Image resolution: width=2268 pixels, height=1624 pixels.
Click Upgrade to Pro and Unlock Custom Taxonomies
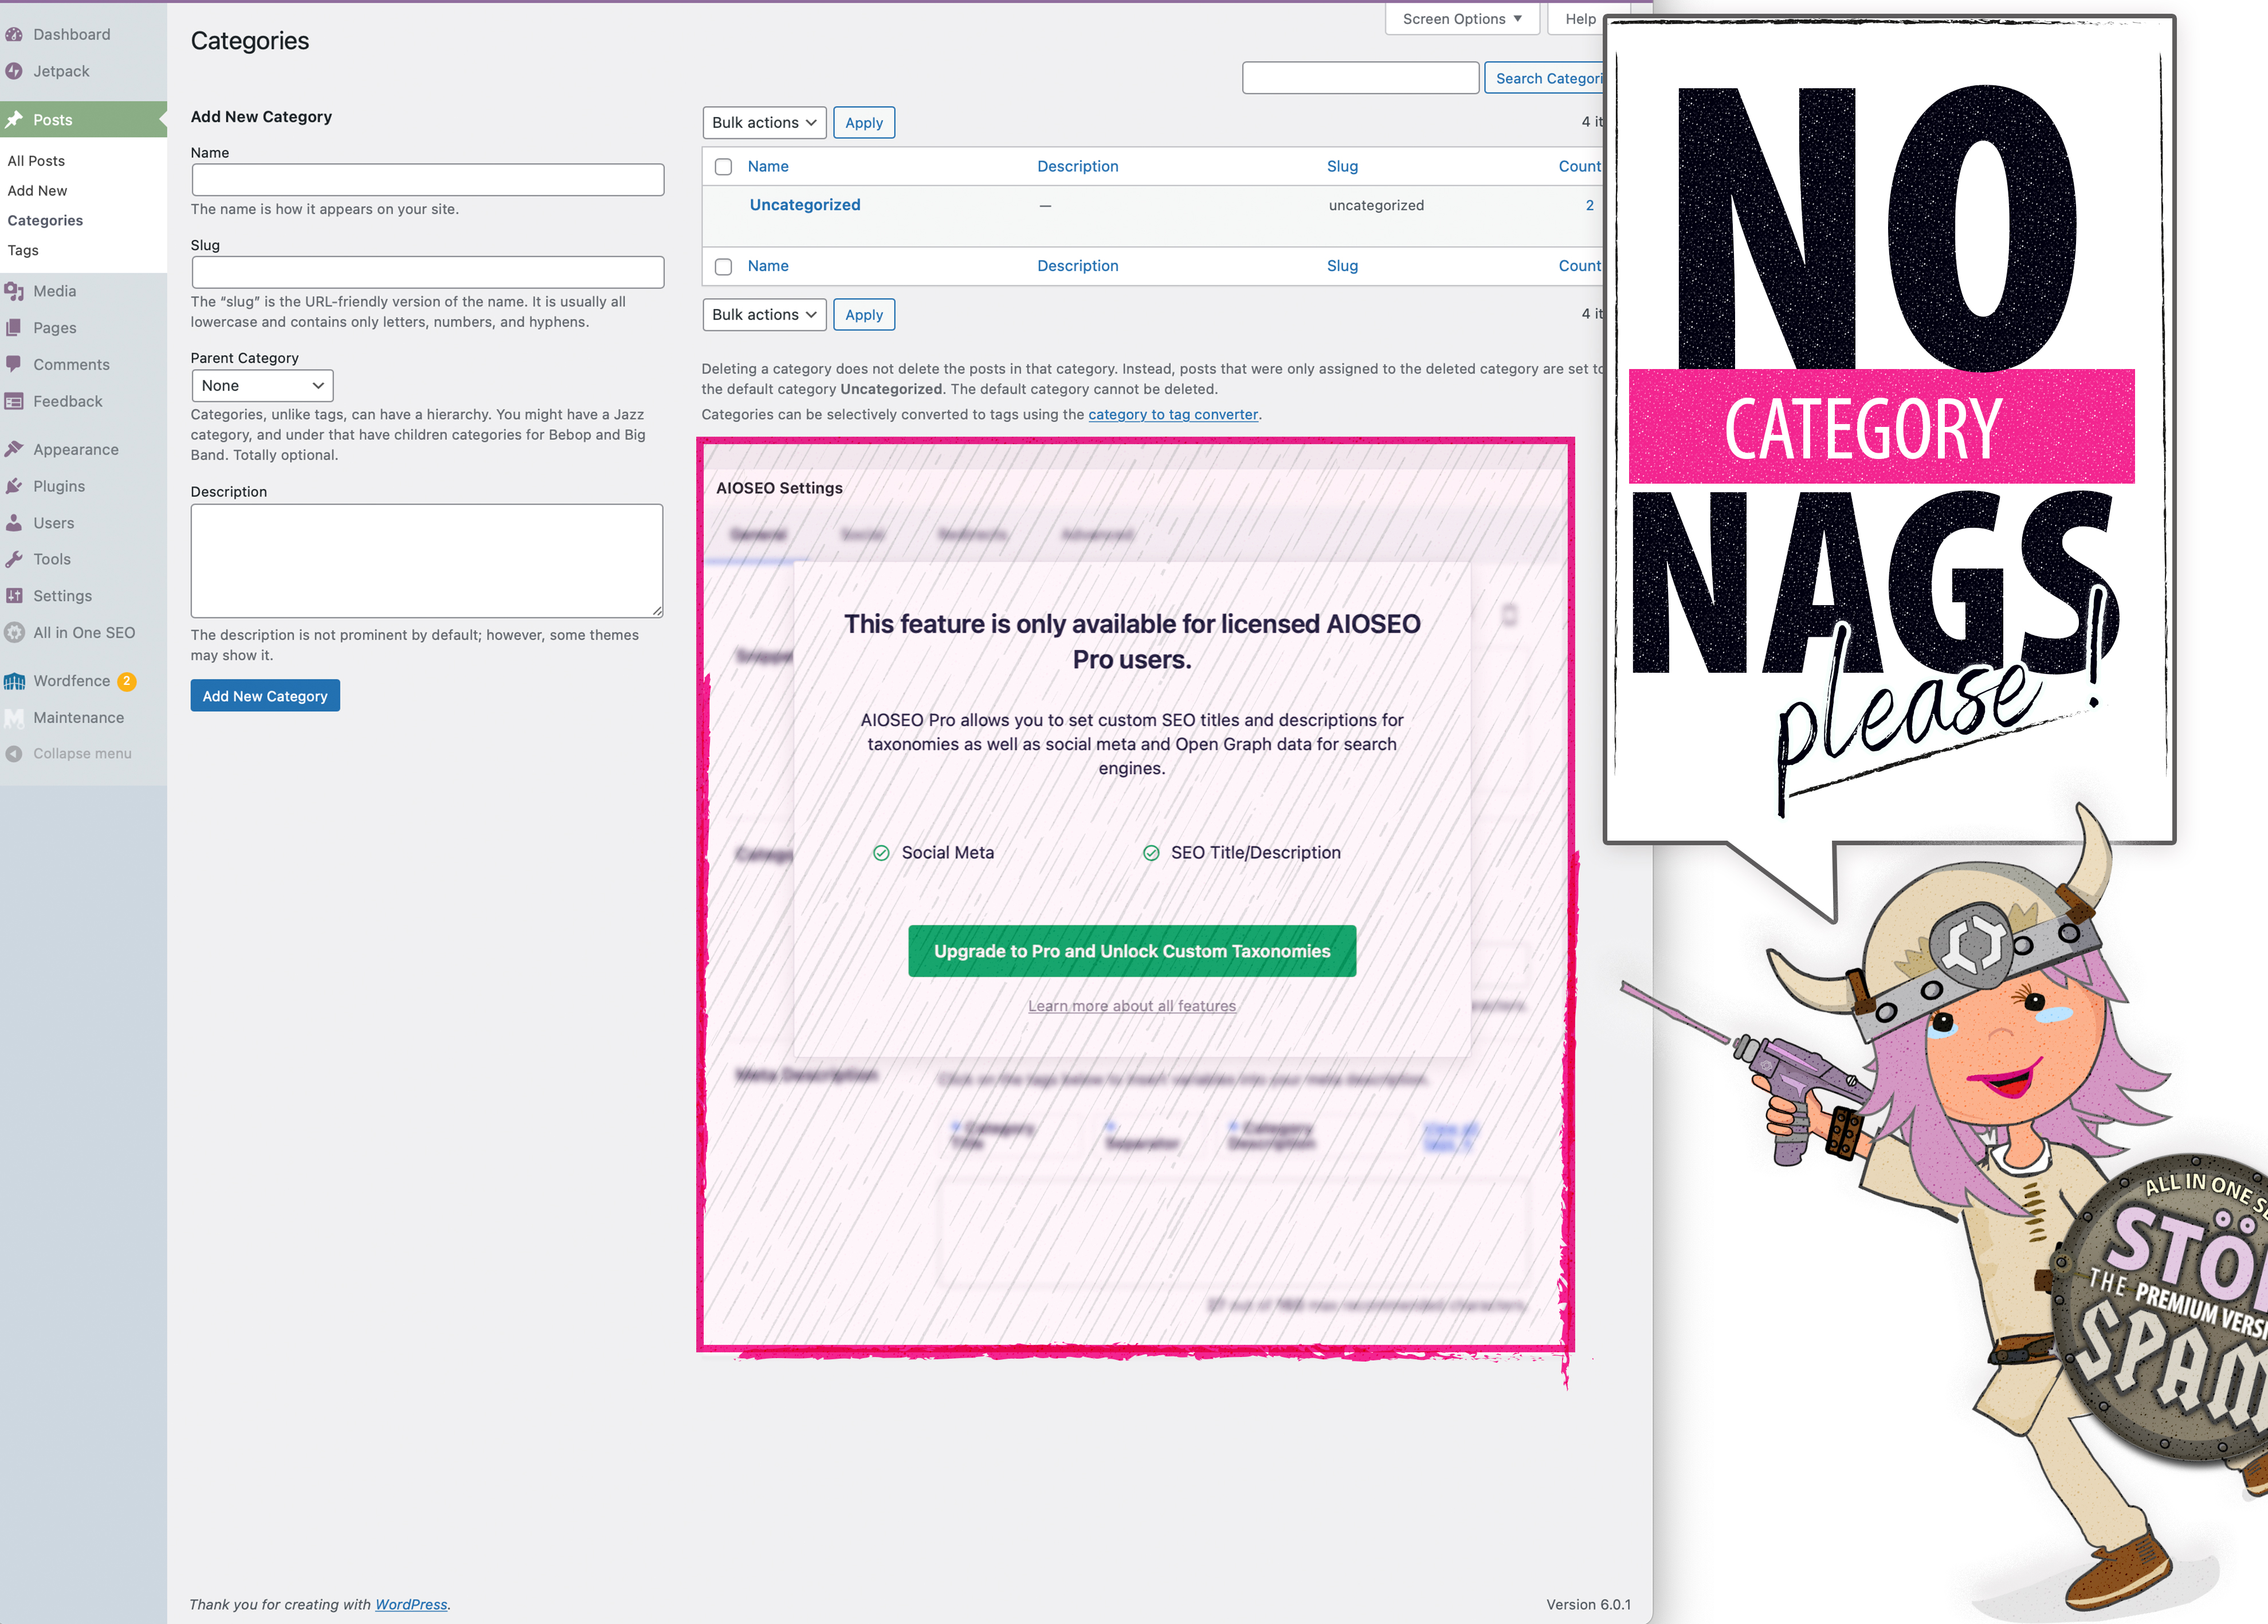[1132, 951]
